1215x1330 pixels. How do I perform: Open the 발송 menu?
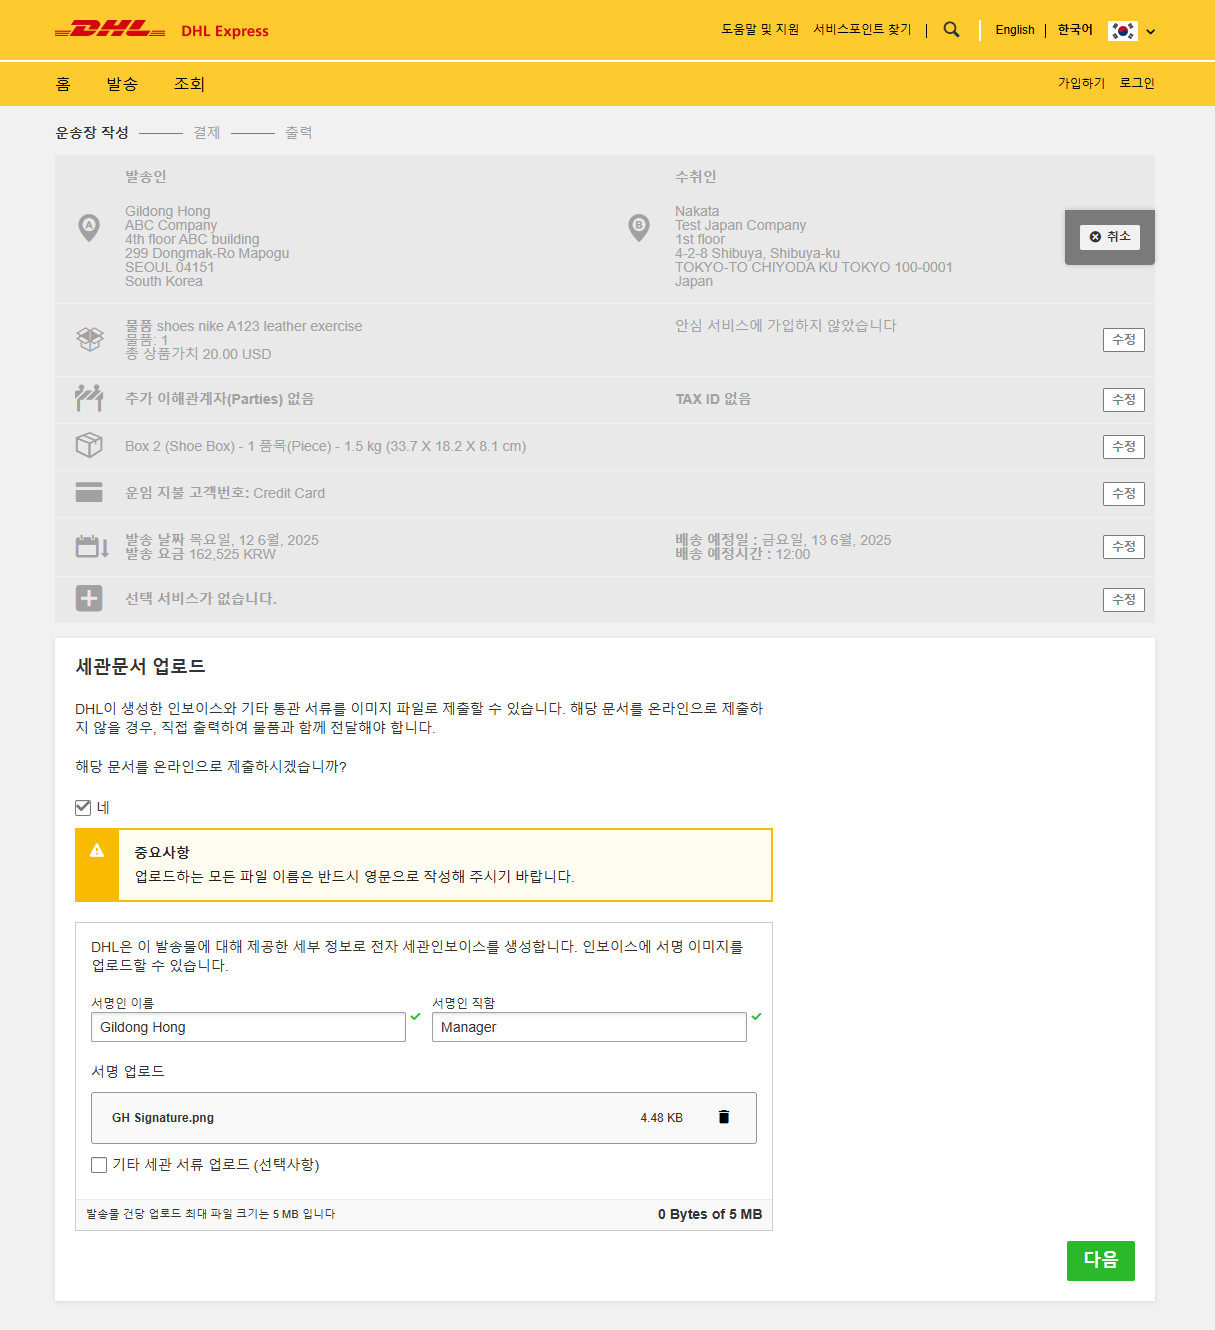point(122,84)
